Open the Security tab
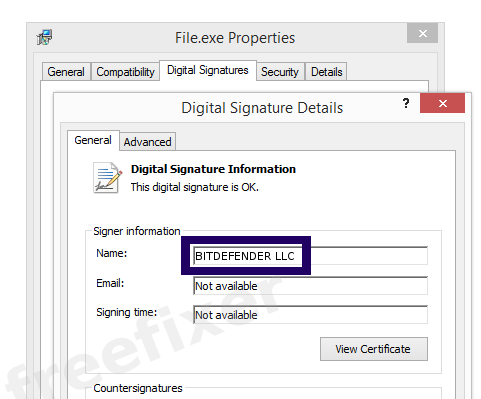The width and height of the screenshot is (481, 399). (x=280, y=72)
